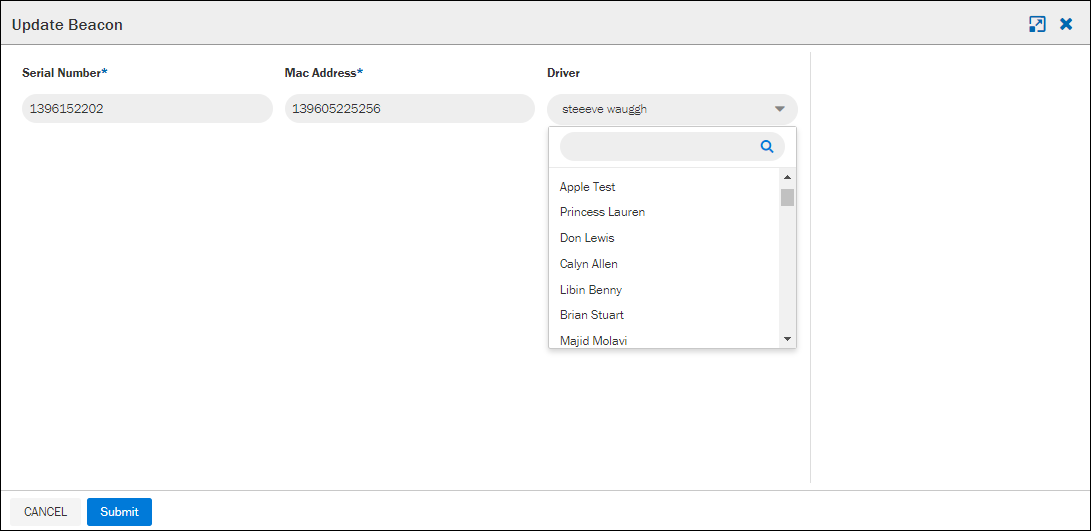Click the Mac Address input field

click(x=410, y=109)
